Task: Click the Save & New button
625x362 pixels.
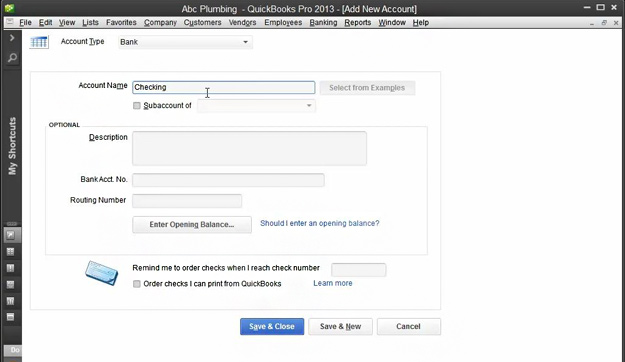Action: 340,327
